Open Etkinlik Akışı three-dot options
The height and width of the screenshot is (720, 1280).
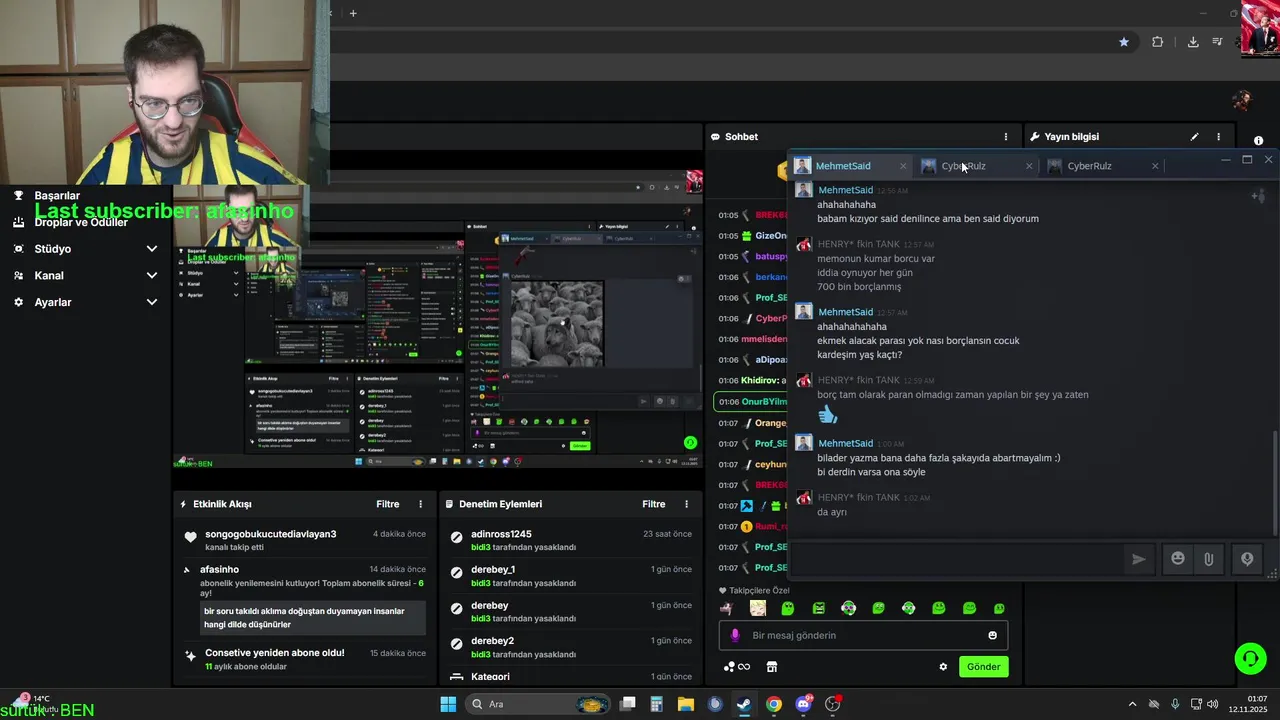point(420,504)
